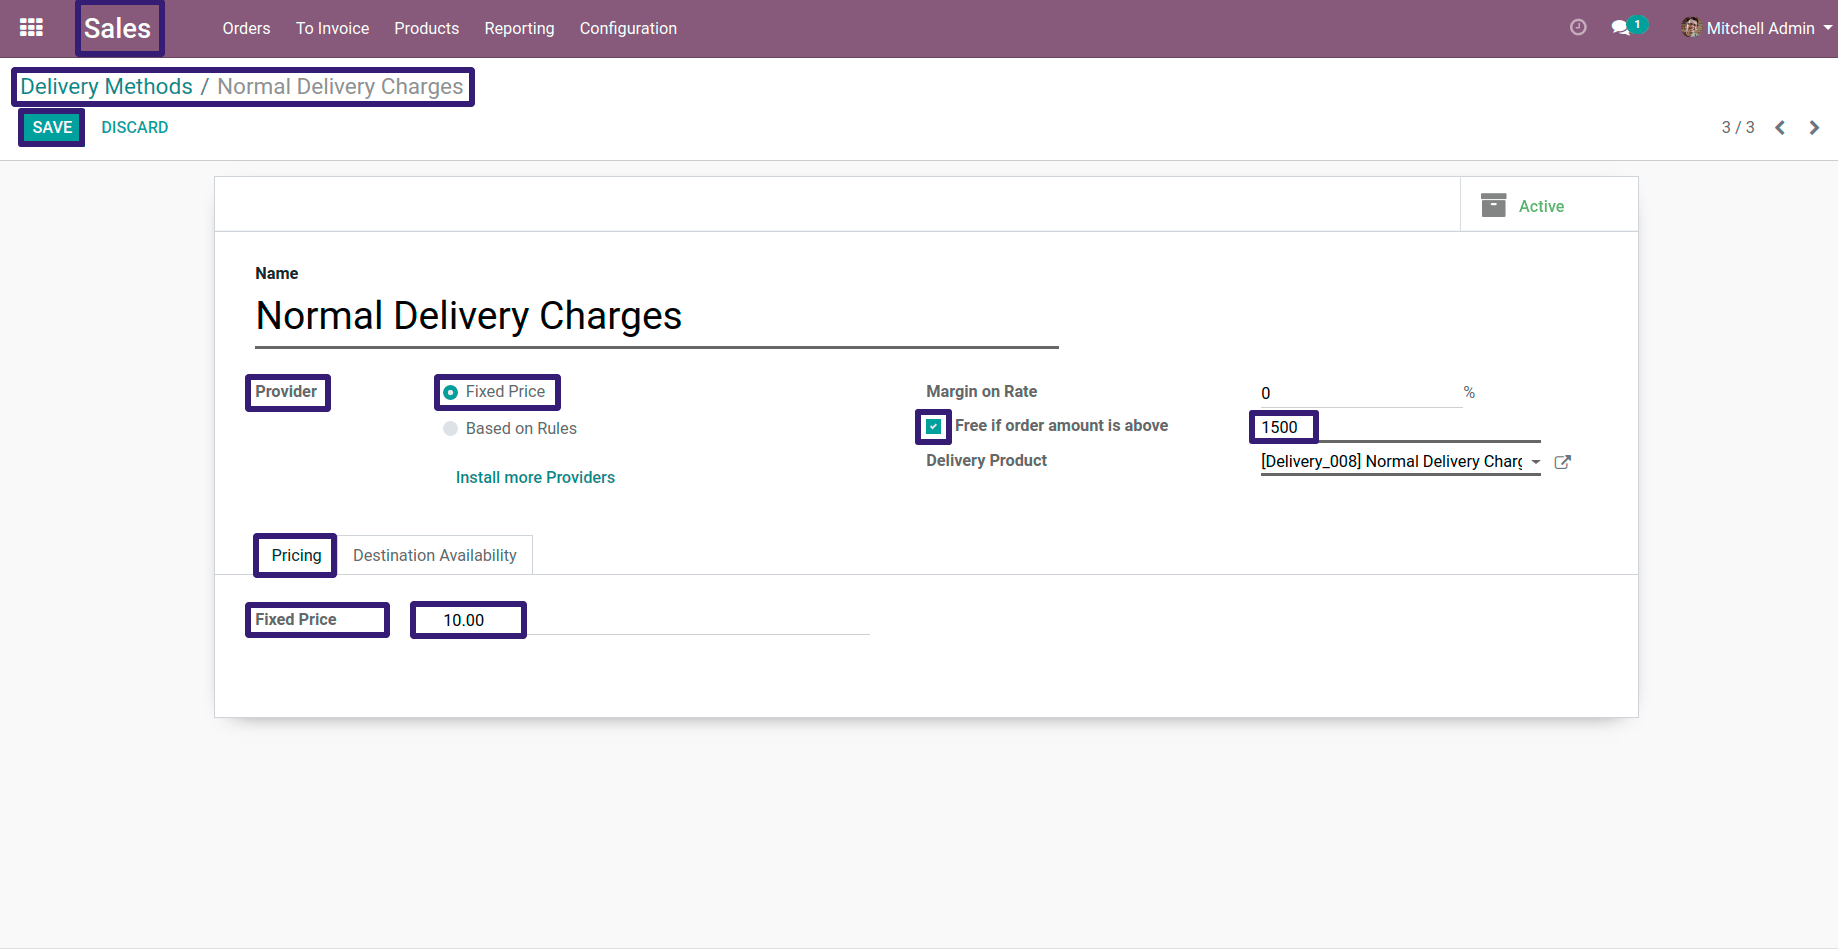Open the conversations chat icon

point(1621,28)
